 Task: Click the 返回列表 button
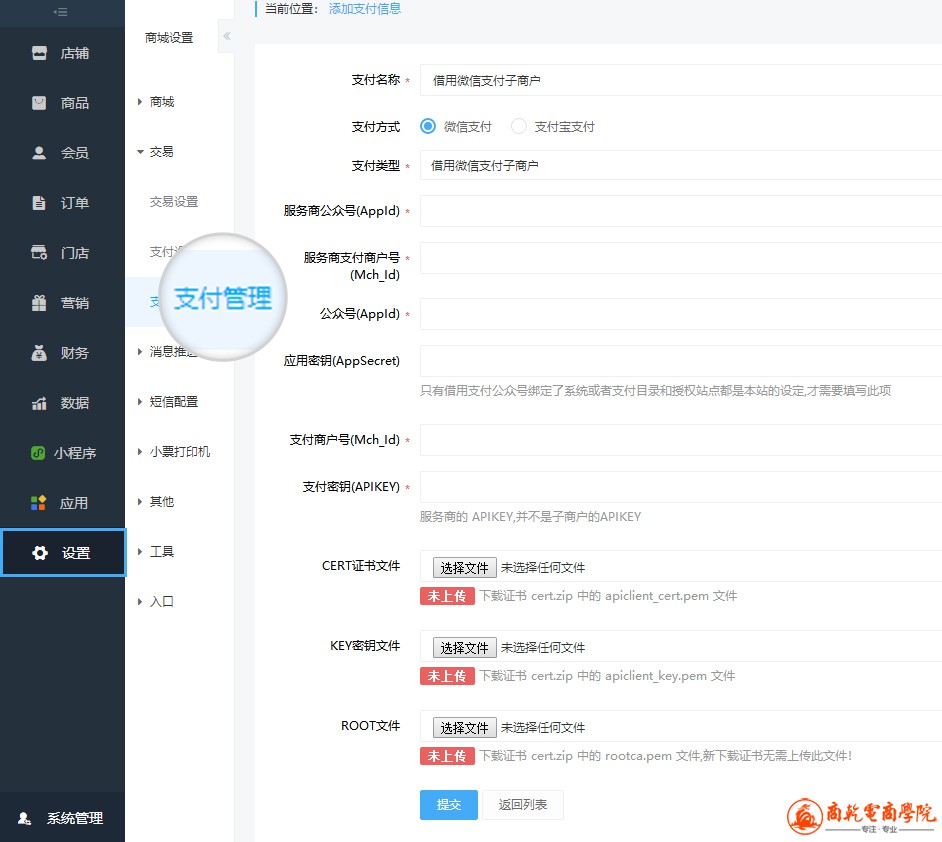[523, 805]
